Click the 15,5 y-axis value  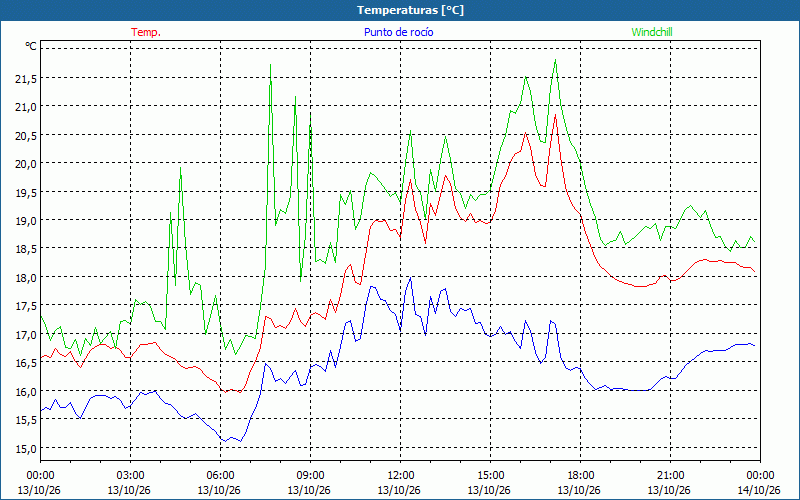26,420
